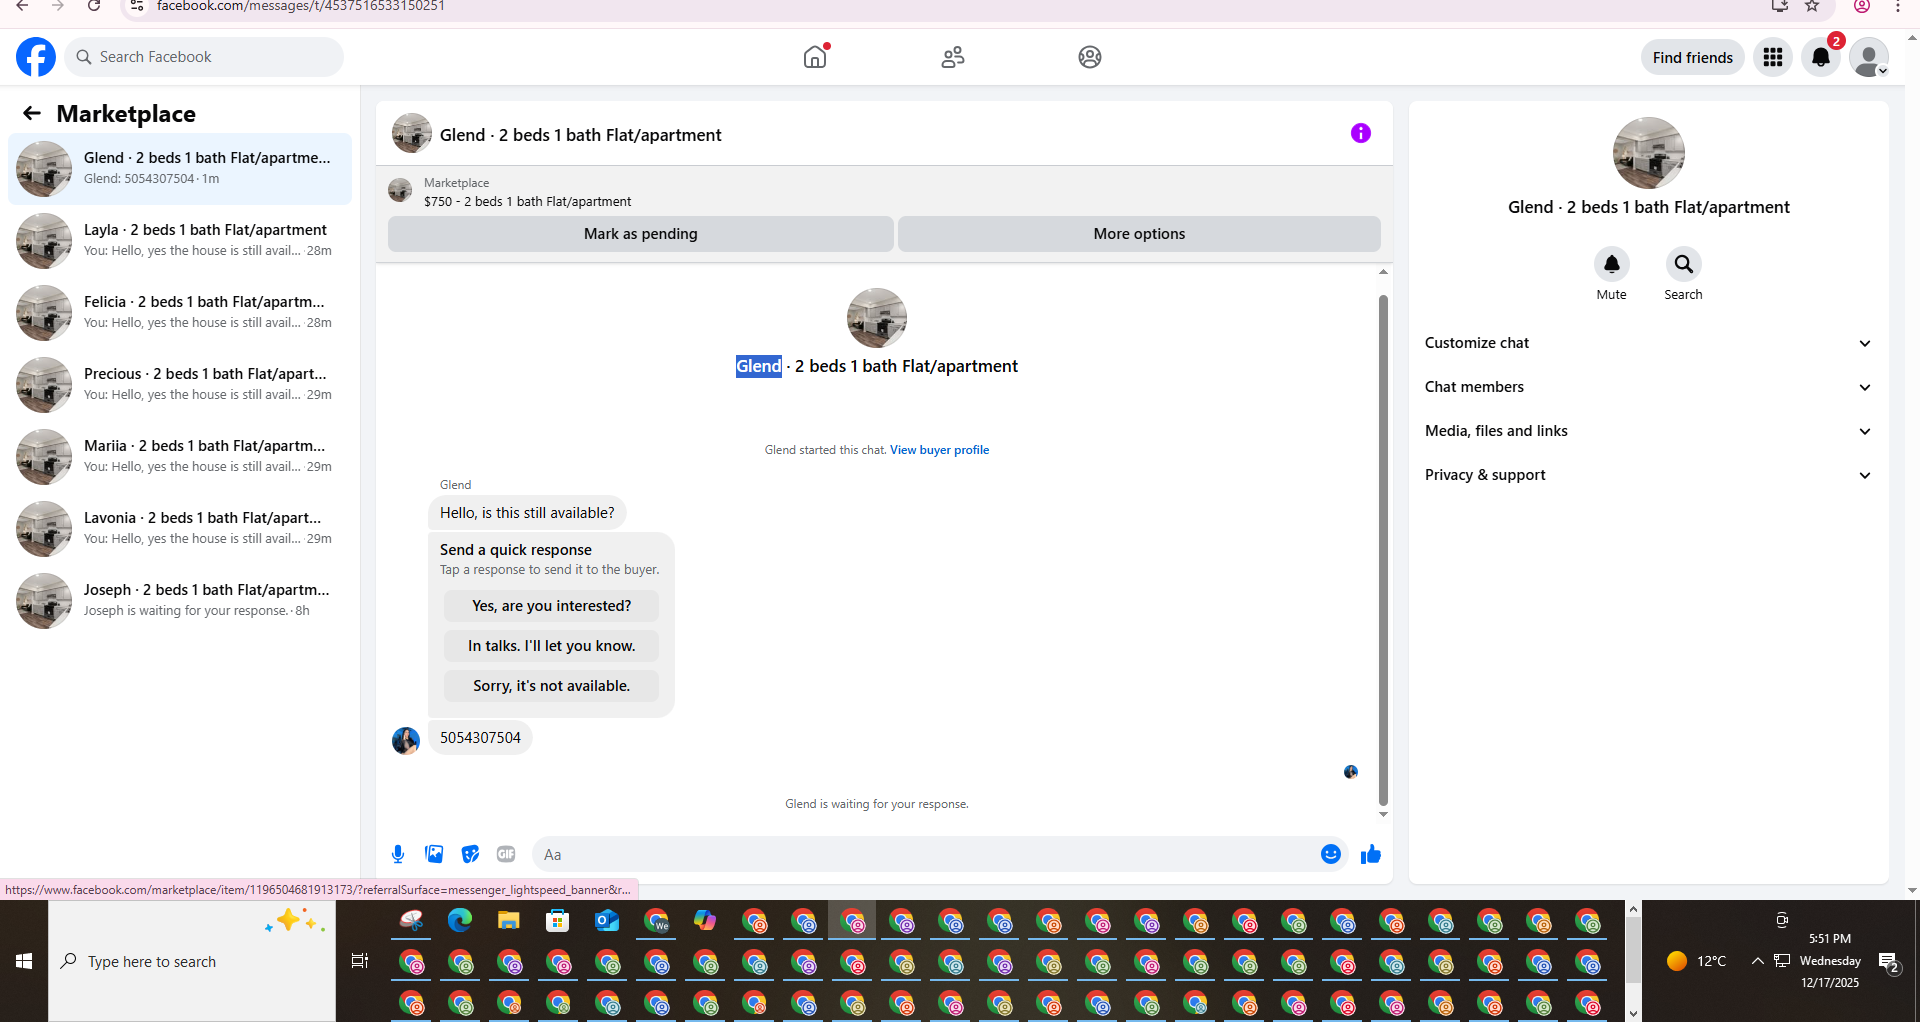Mute this conversation with the bell icon
The image size is (1920, 1022).
(x=1612, y=264)
